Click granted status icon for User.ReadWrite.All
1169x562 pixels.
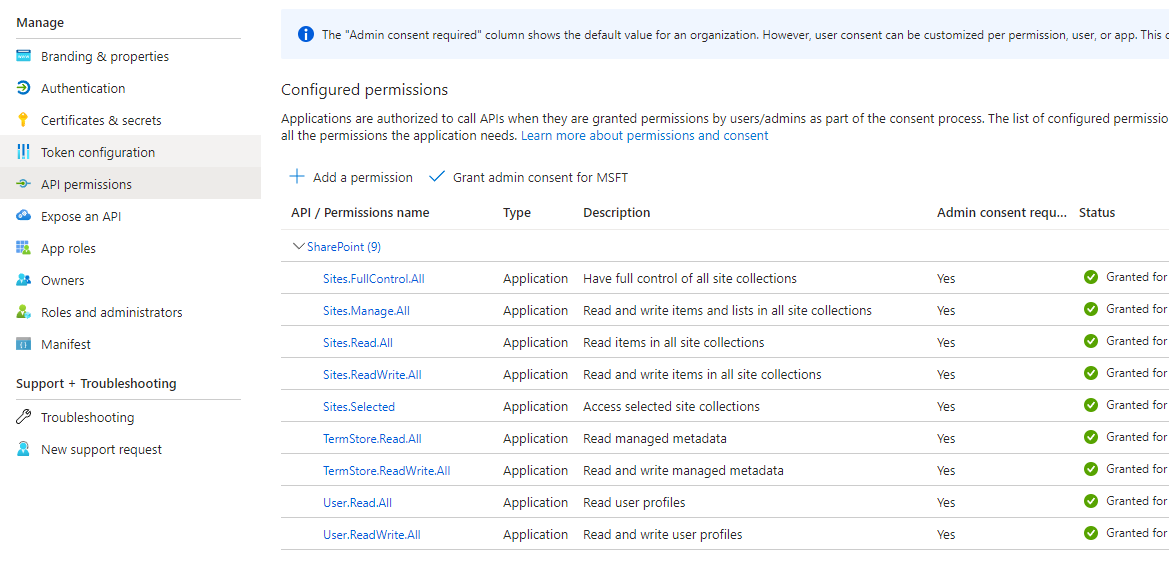coord(1091,534)
